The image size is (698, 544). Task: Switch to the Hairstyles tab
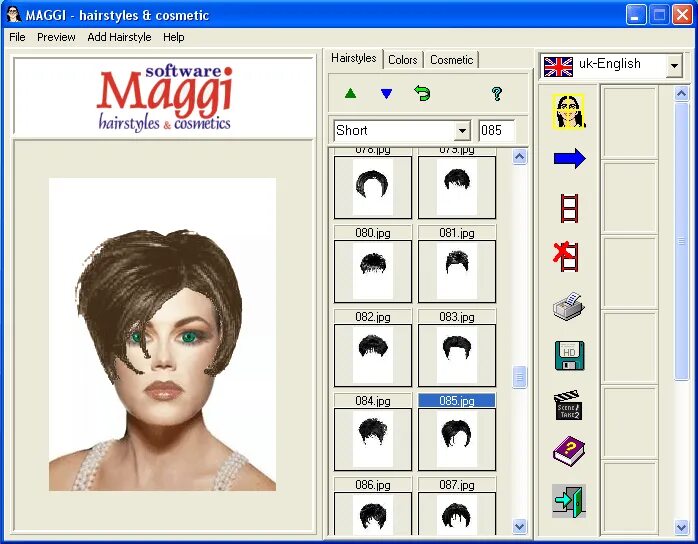[x=354, y=58]
